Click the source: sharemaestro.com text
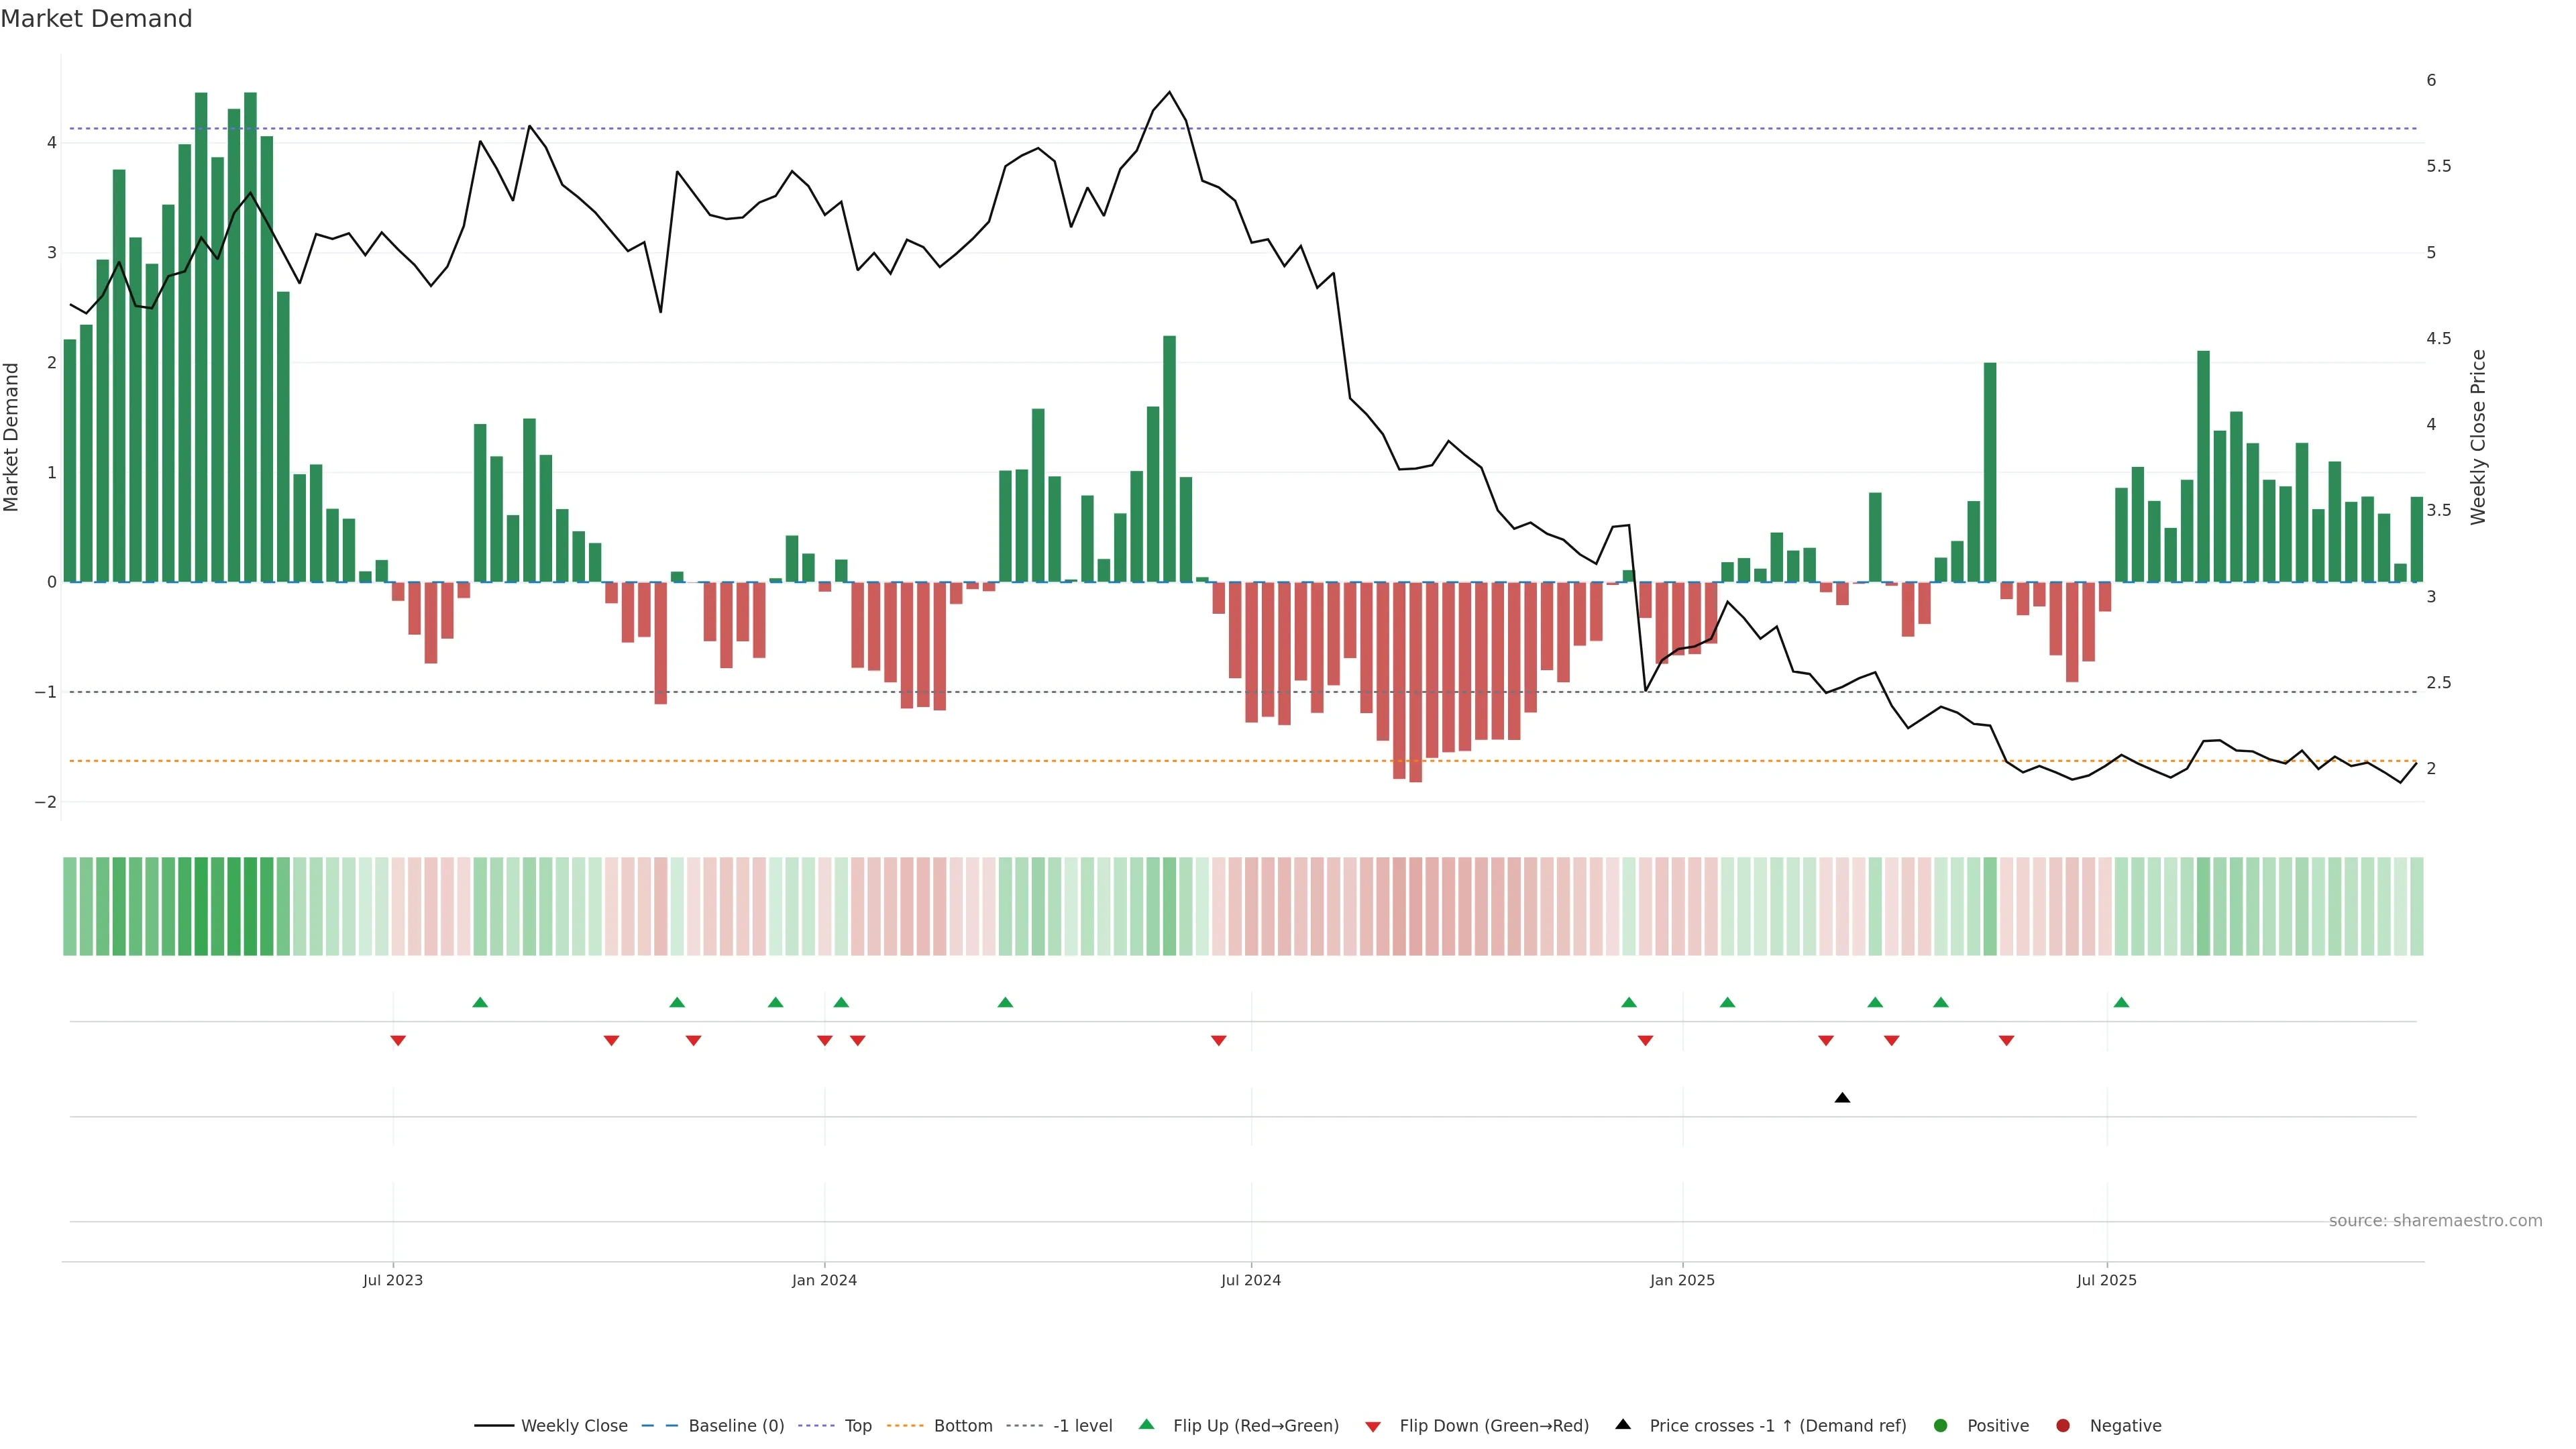The image size is (2576, 1449). 2435,1220
